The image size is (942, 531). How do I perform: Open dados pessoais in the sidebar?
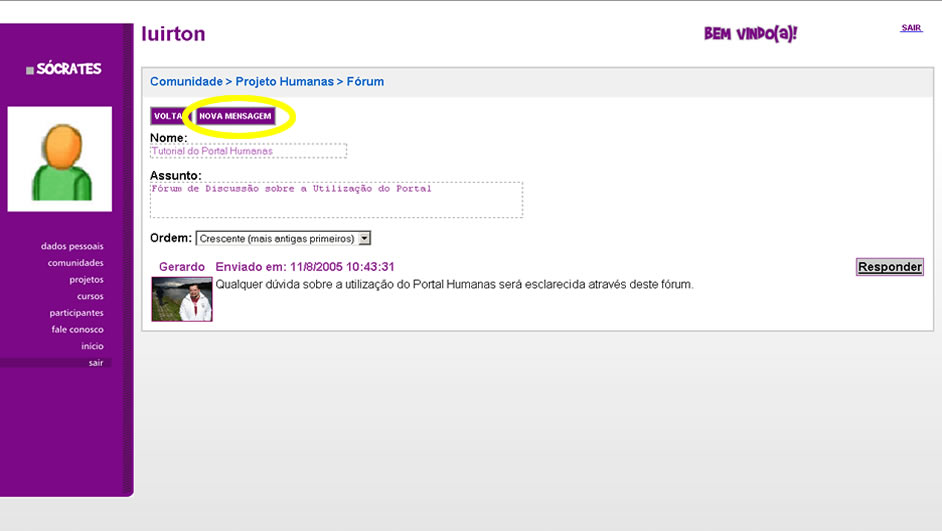(x=72, y=246)
